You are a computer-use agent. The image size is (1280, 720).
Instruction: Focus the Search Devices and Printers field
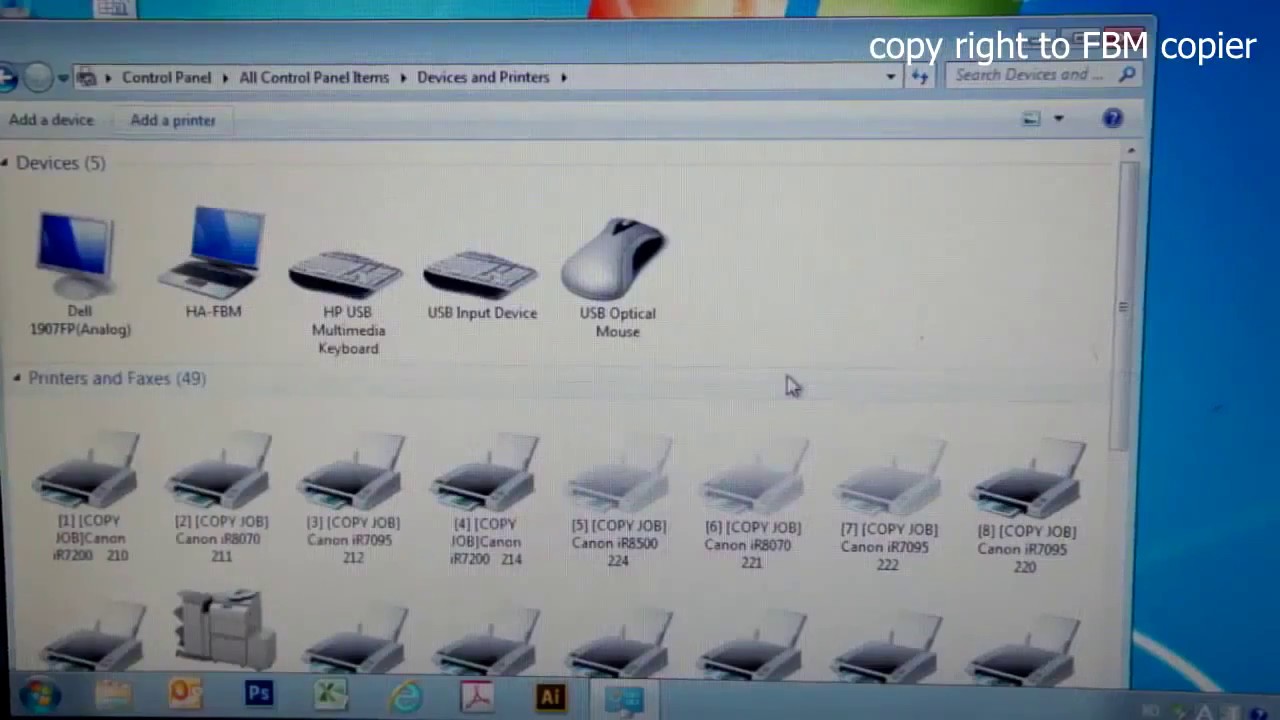click(x=1032, y=74)
